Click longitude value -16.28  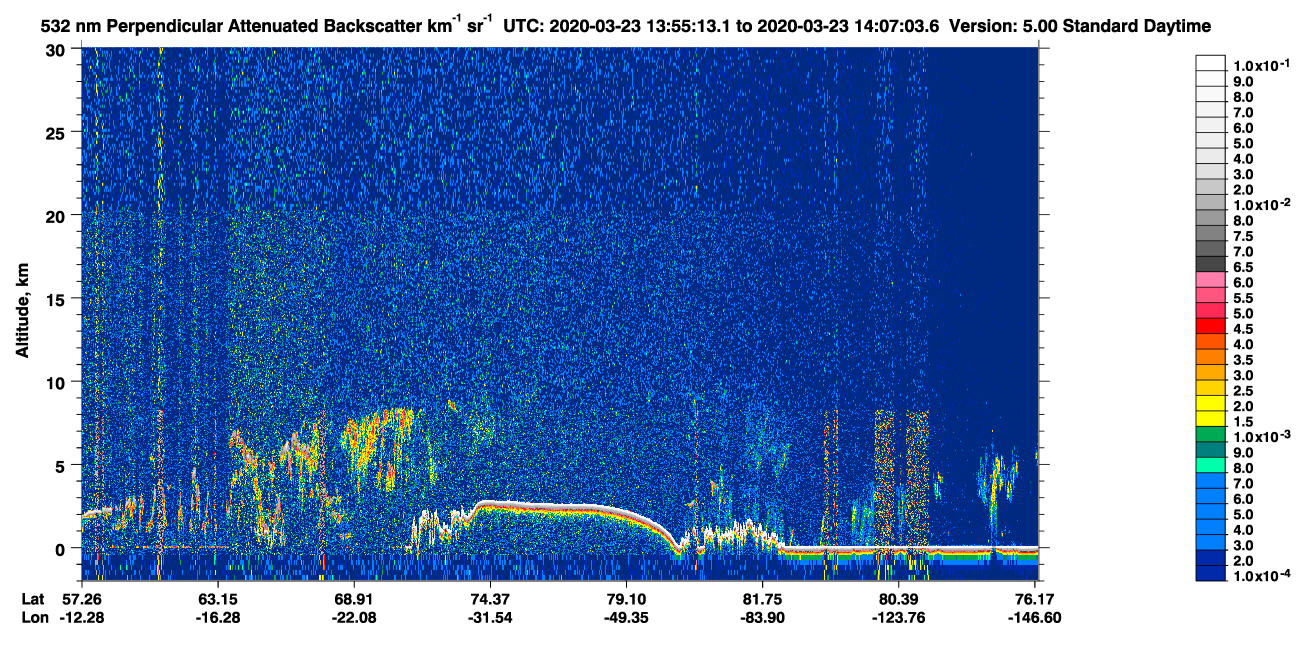[x=218, y=618]
